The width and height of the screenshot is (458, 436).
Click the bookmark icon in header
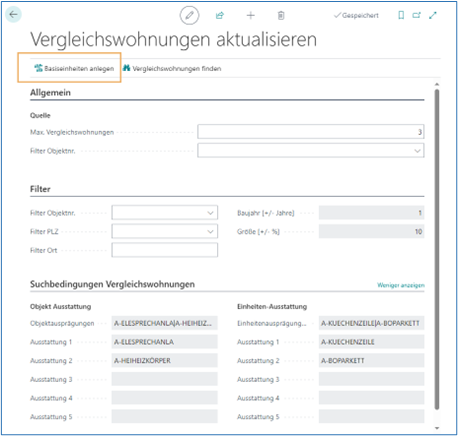pyautogui.click(x=401, y=15)
